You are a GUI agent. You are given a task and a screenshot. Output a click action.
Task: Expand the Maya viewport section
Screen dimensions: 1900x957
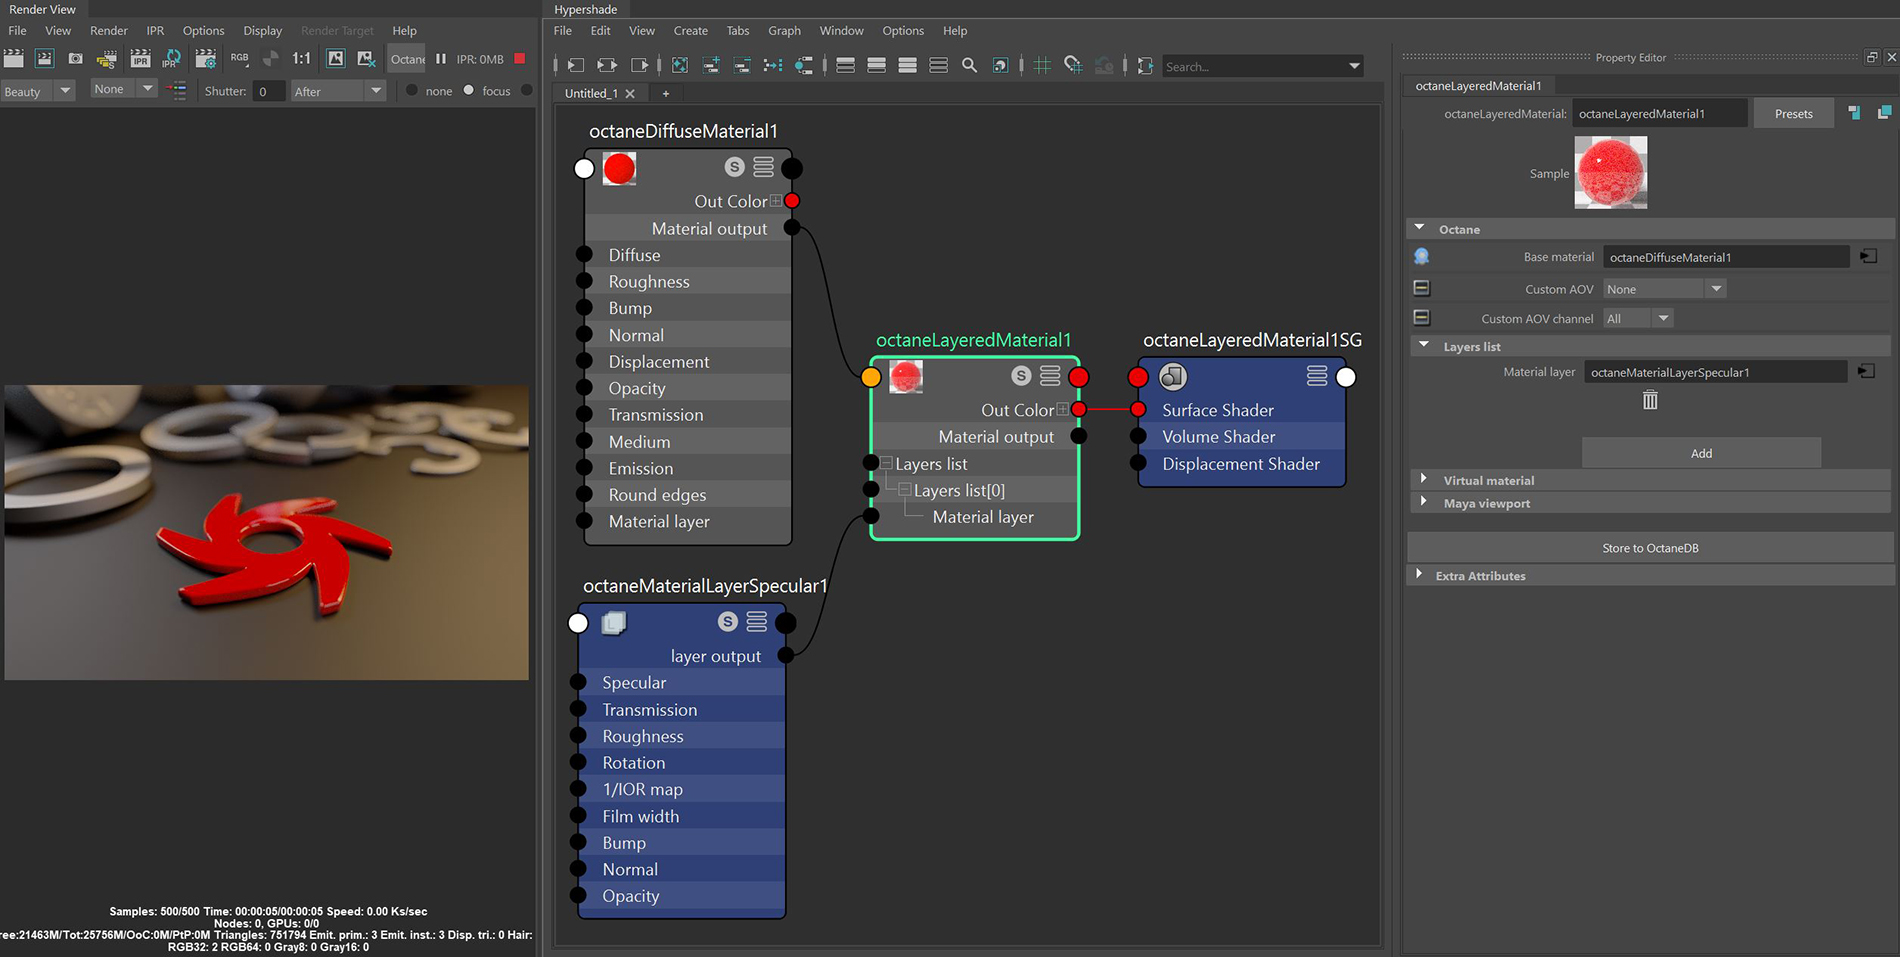click(x=1423, y=502)
